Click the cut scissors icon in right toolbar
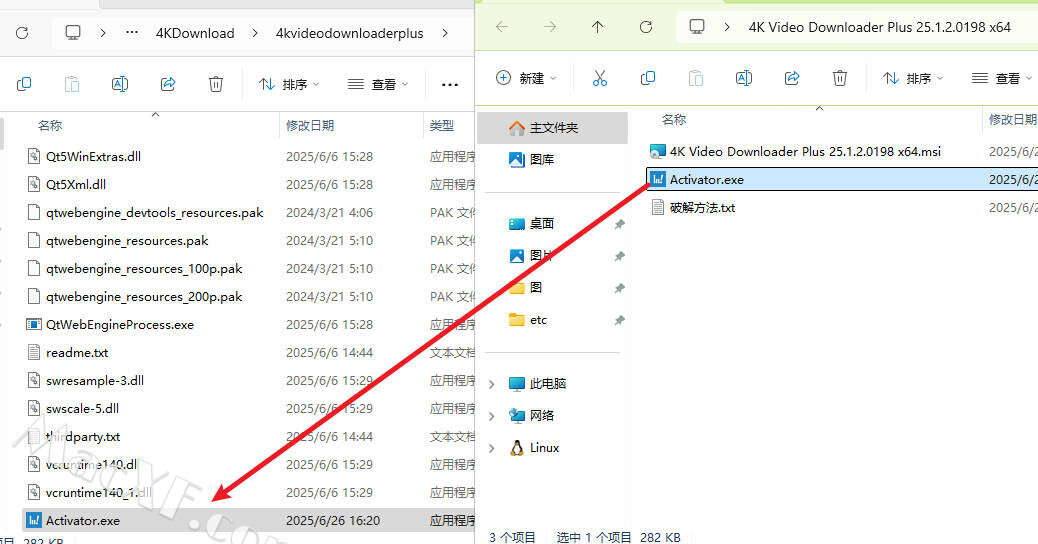The width and height of the screenshot is (1038, 544). [600, 78]
